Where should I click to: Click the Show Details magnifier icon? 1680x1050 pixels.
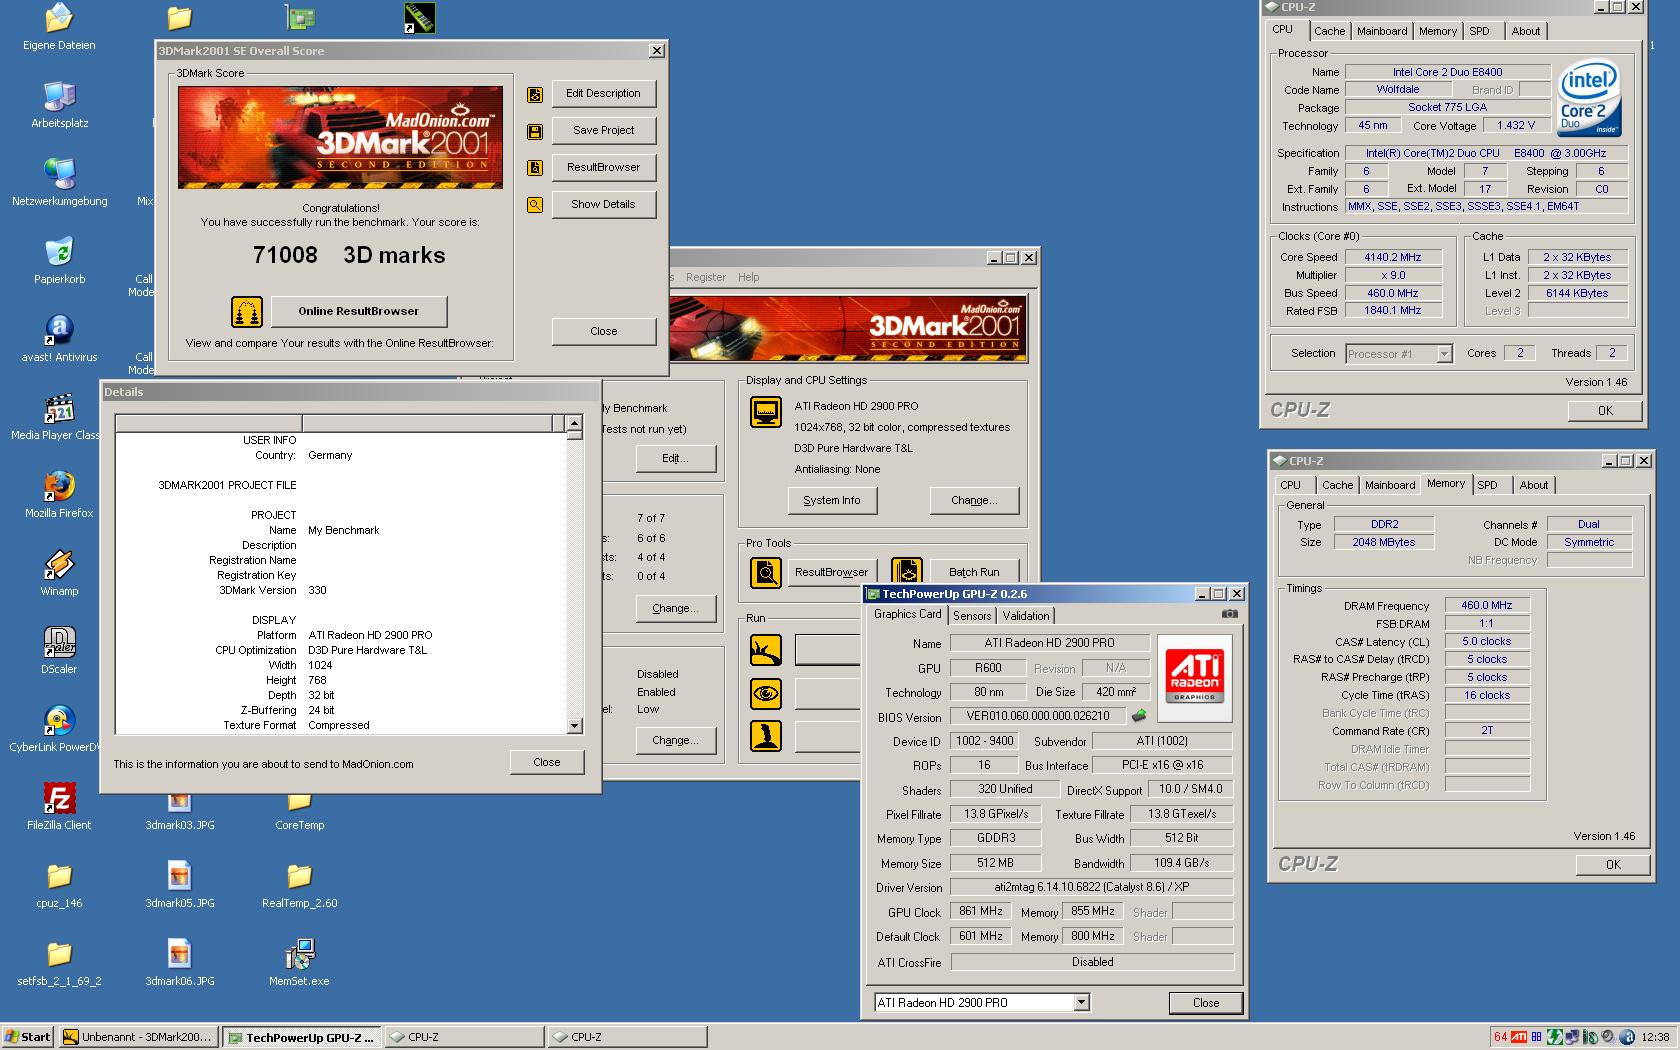535,205
